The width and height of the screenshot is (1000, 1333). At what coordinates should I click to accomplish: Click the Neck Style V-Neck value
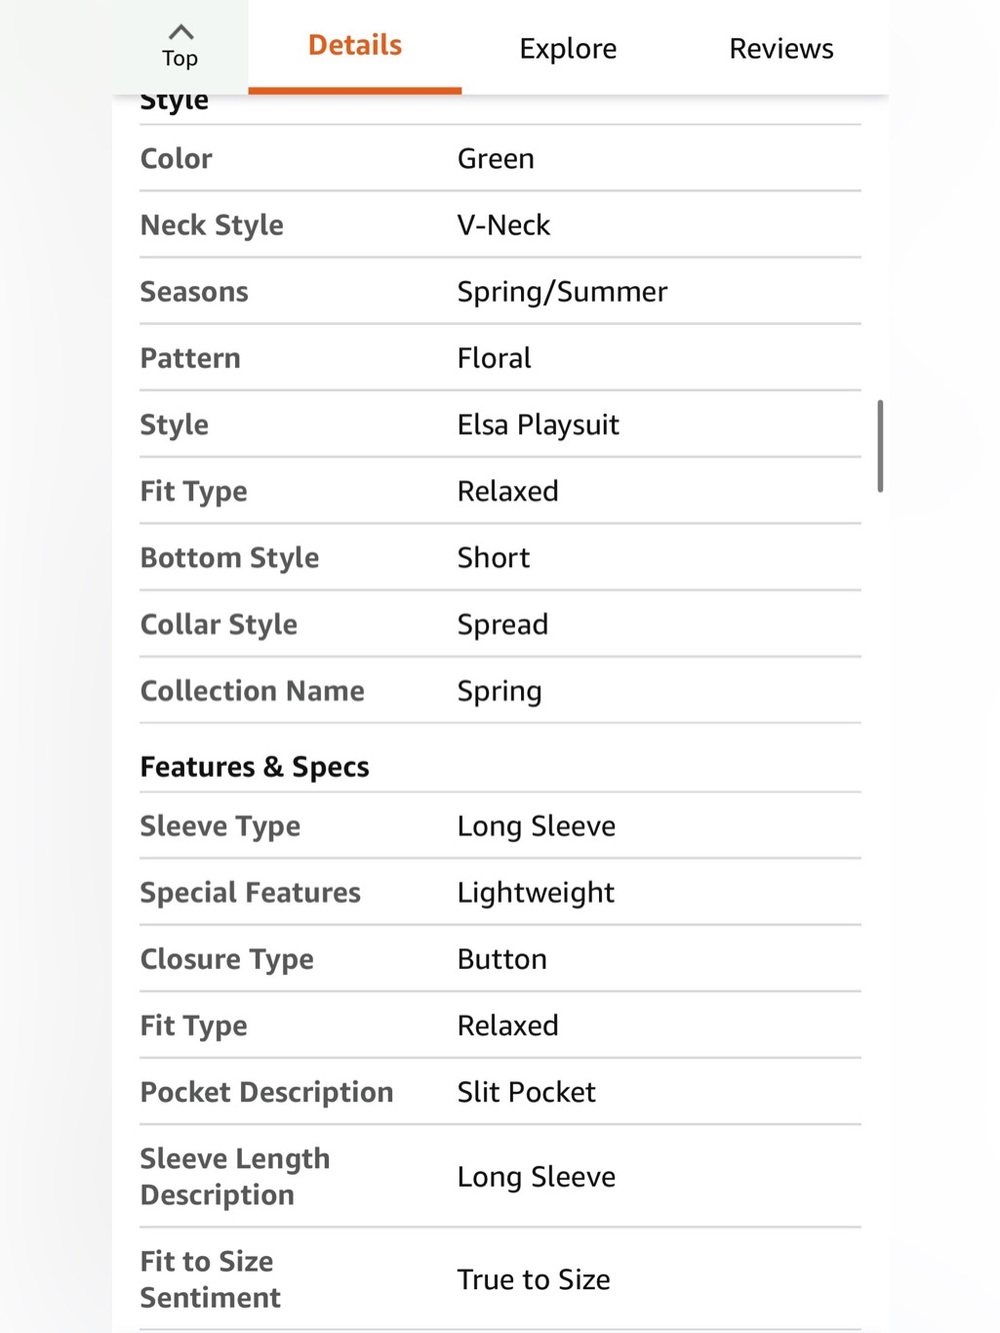(504, 225)
